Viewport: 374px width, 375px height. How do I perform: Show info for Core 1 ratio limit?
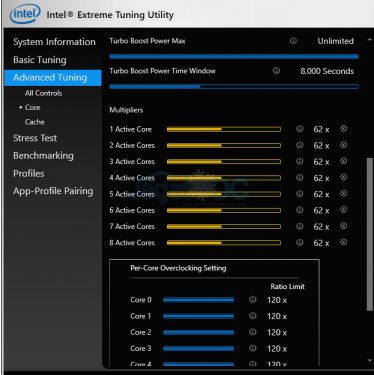pos(253,316)
